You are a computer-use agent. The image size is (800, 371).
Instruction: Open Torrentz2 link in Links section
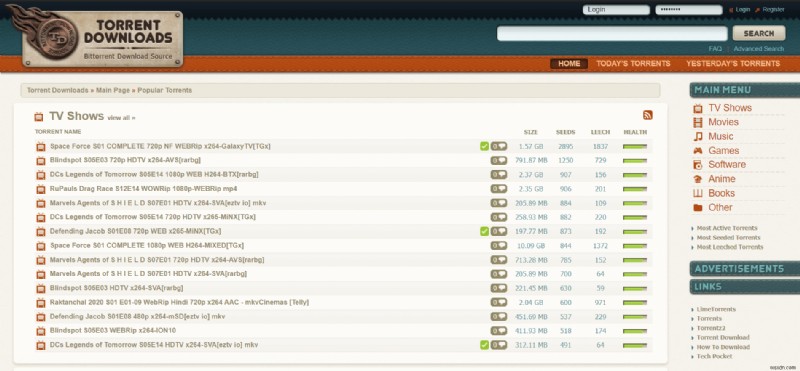(x=711, y=328)
